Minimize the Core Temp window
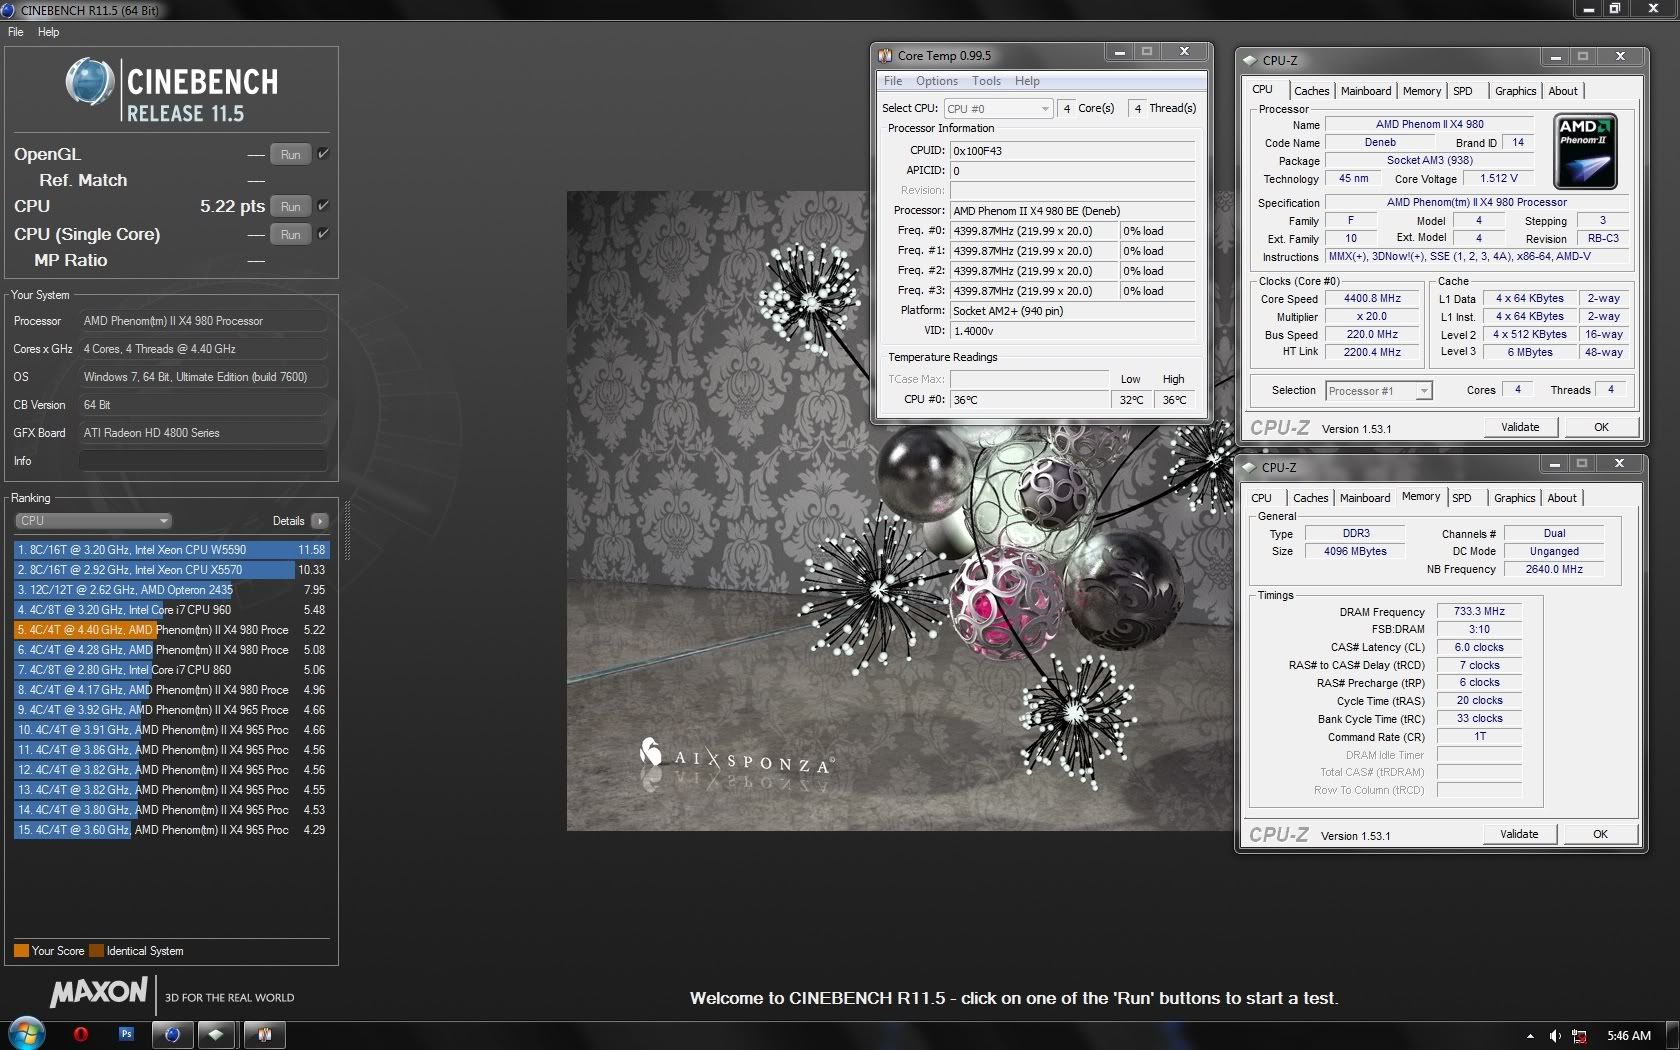 point(1119,52)
